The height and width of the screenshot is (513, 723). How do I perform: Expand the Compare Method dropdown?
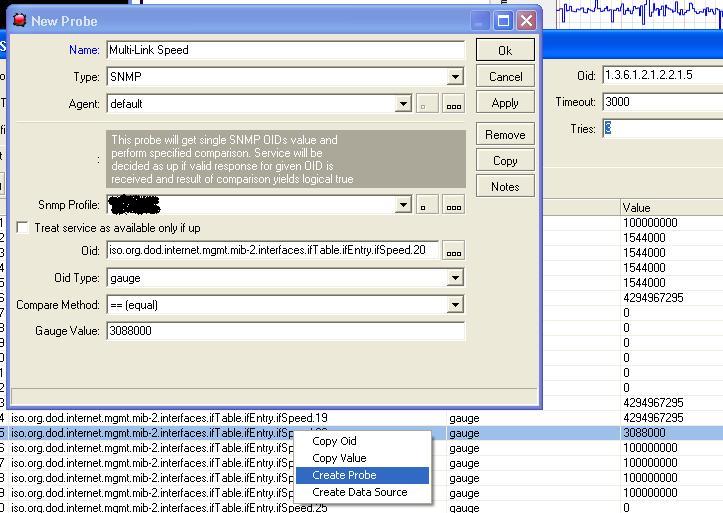coord(455,305)
